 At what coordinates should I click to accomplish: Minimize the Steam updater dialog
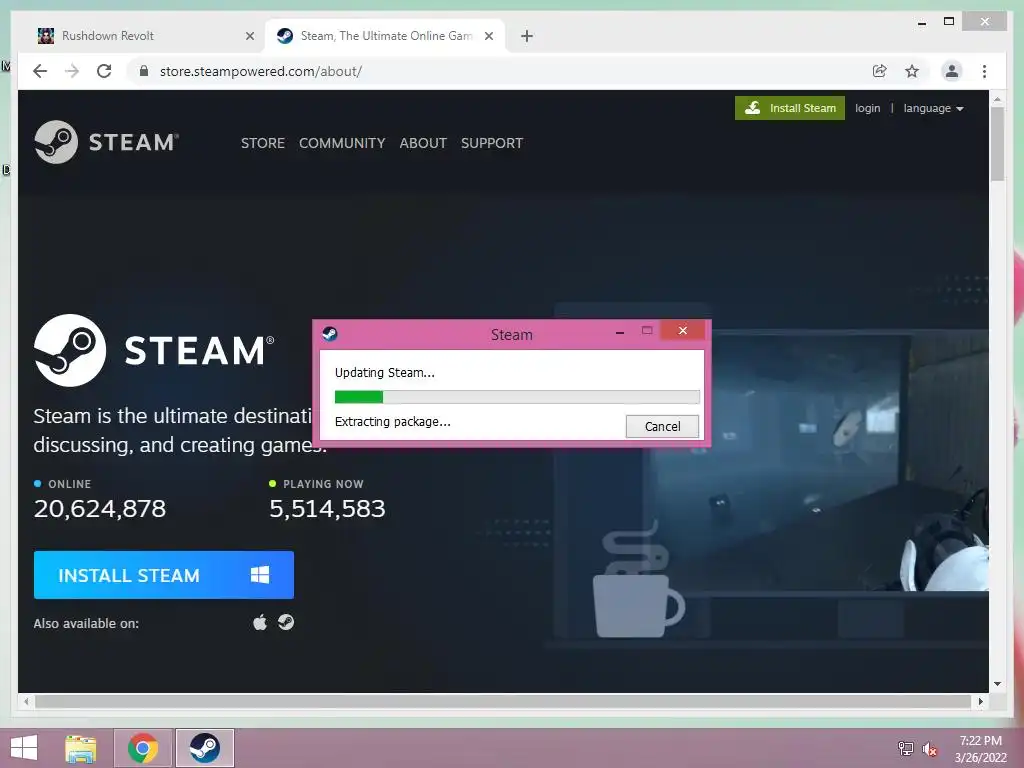tap(620, 332)
